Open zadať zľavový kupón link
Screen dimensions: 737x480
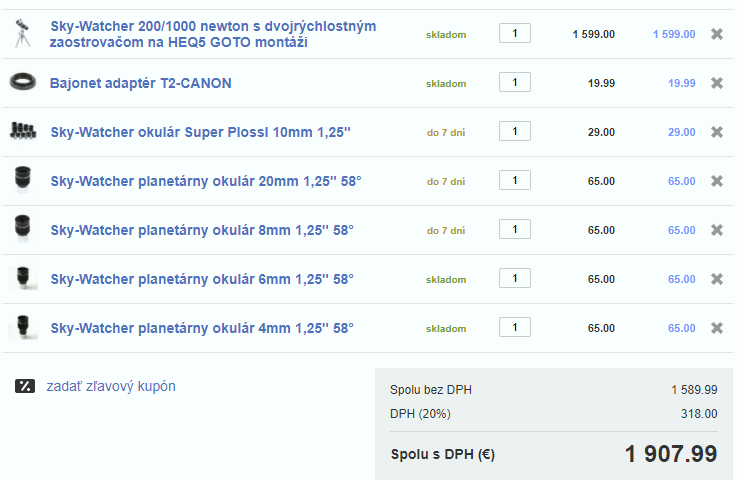click(x=110, y=386)
